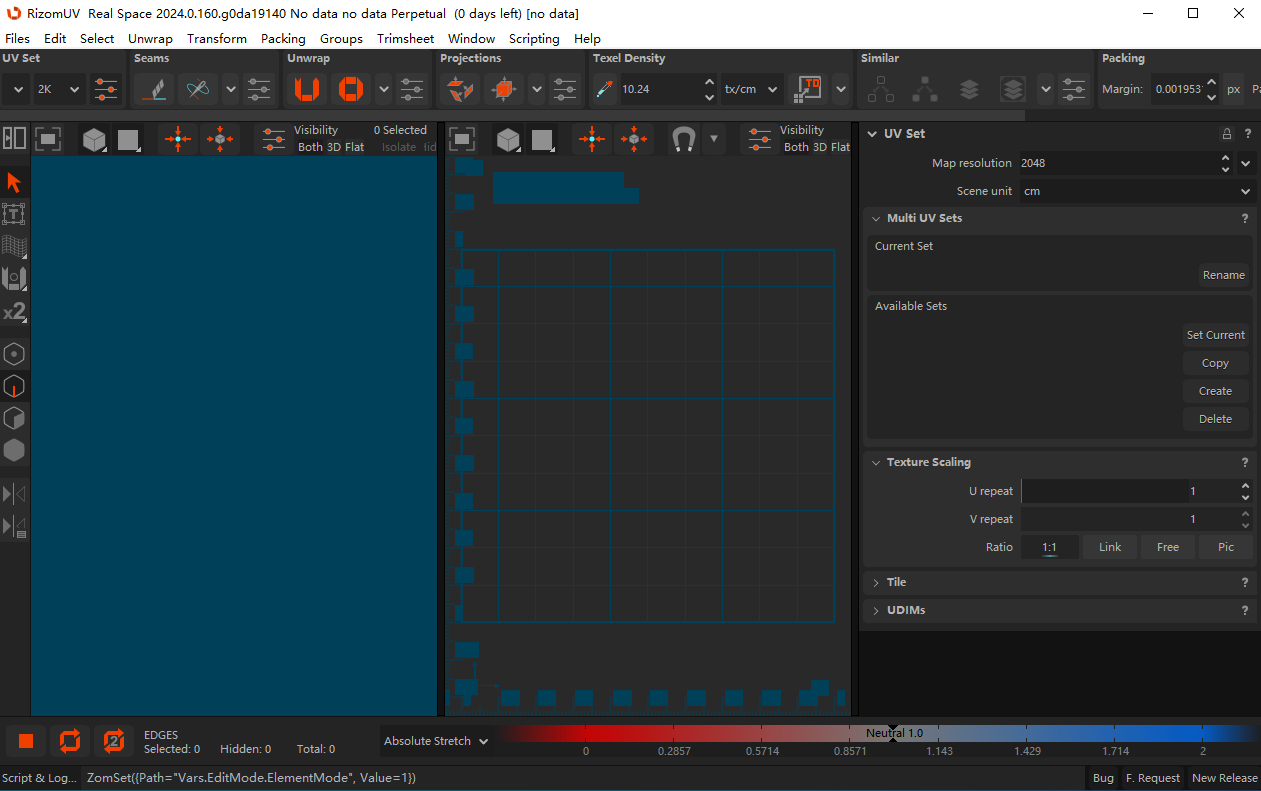Image resolution: width=1261 pixels, height=791 pixels.
Task: Select the arrow selection tool
Action: 14,182
